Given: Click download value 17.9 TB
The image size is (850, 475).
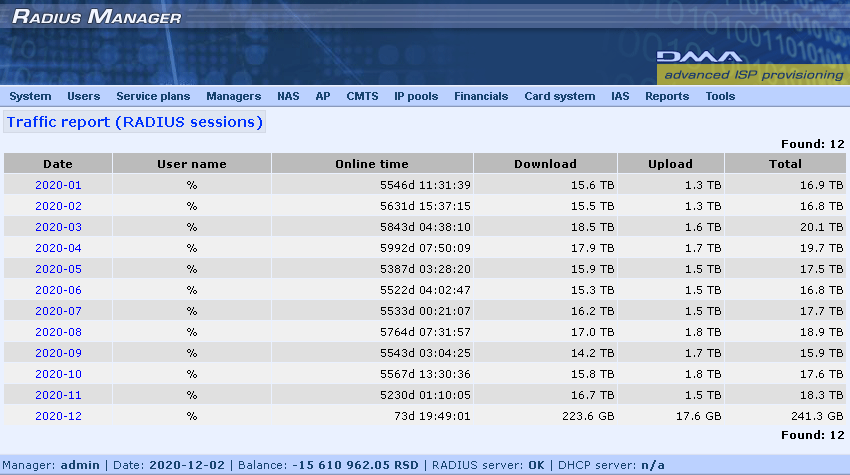Looking at the screenshot, I should [x=593, y=248].
